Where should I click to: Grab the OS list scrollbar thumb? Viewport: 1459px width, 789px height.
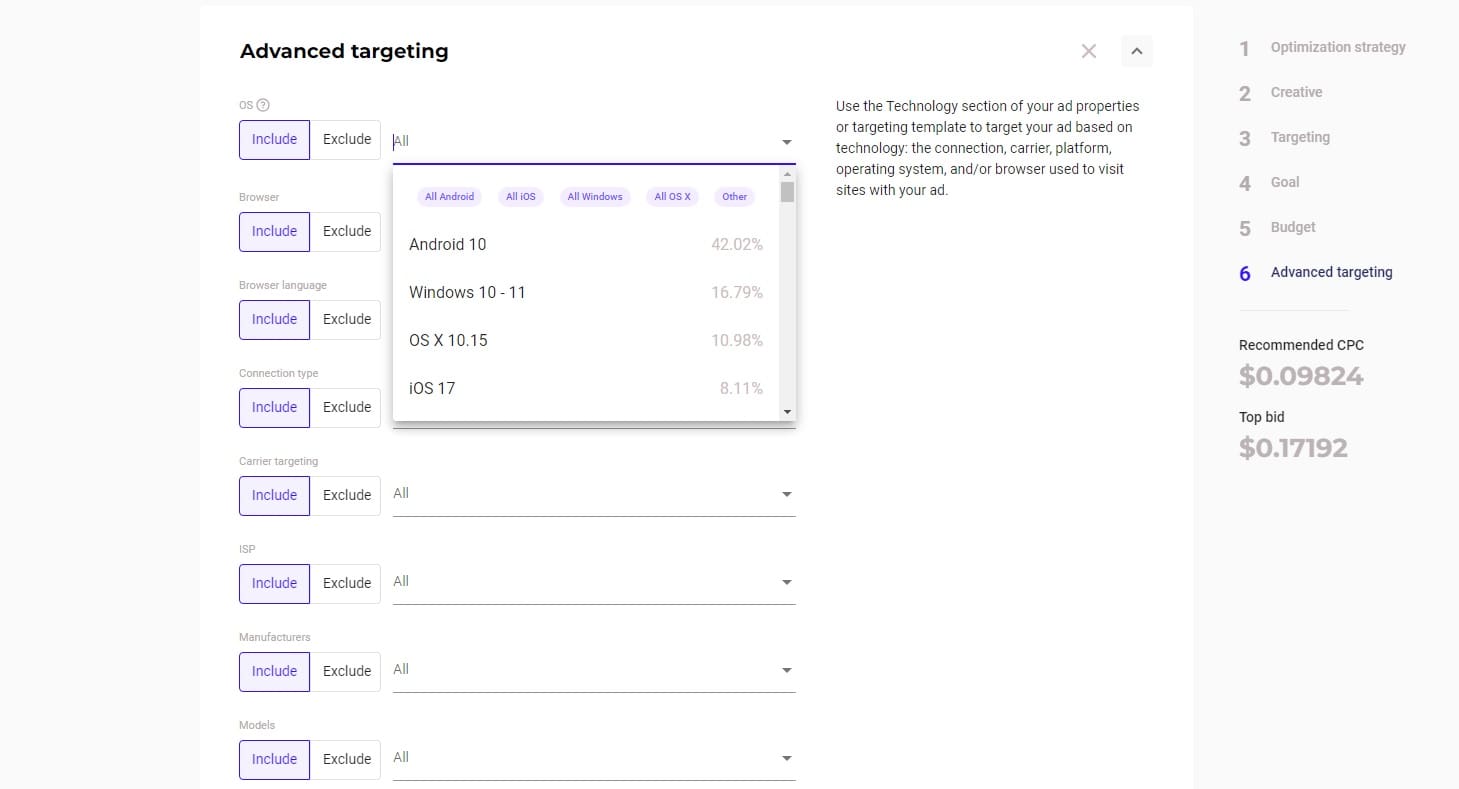787,192
